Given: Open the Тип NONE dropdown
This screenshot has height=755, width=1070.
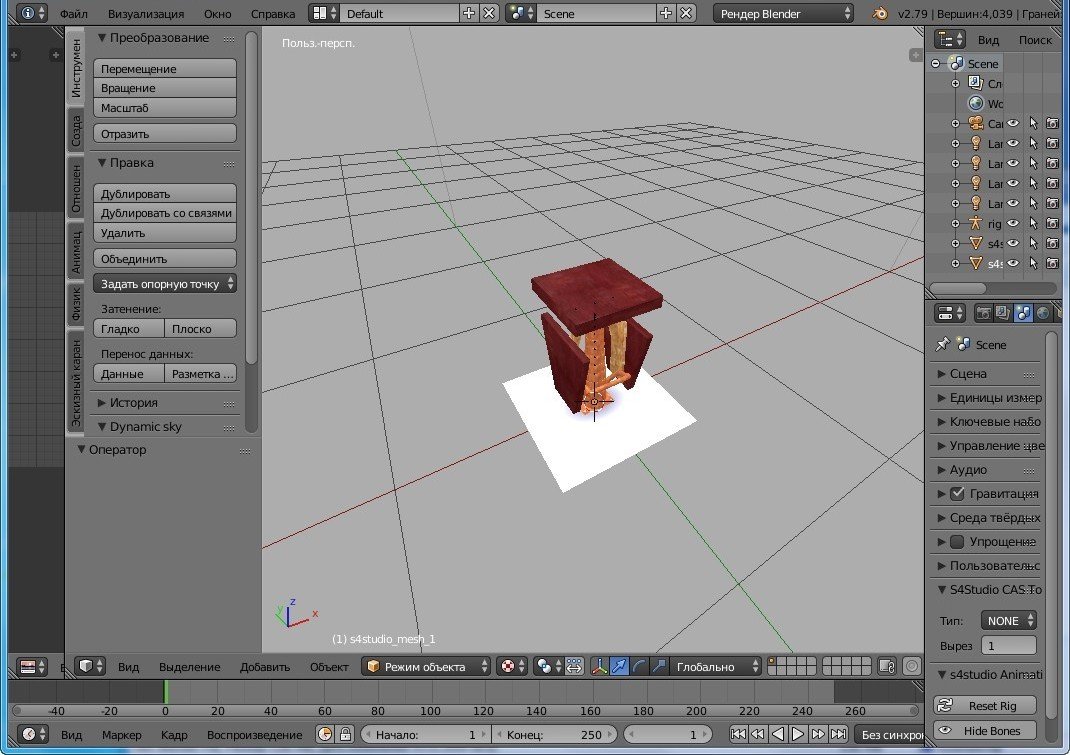Looking at the screenshot, I should pyautogui.click(x=1009, y=621).
